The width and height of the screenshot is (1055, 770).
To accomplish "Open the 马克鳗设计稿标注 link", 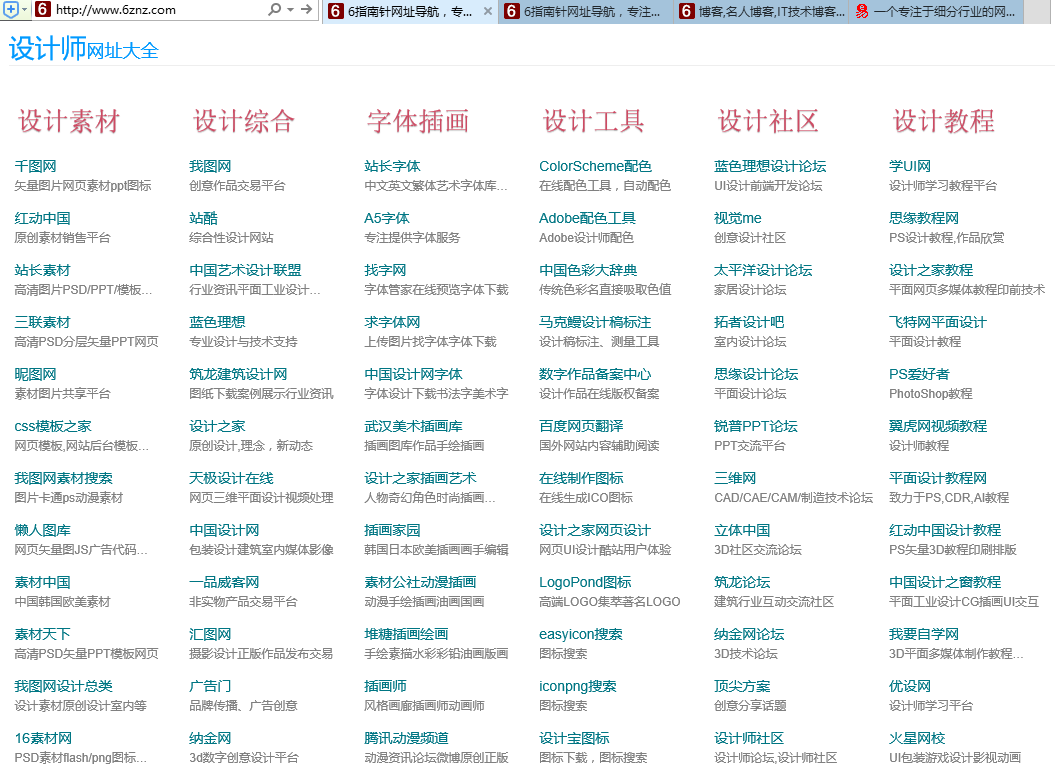I will [x=595, y=322].
